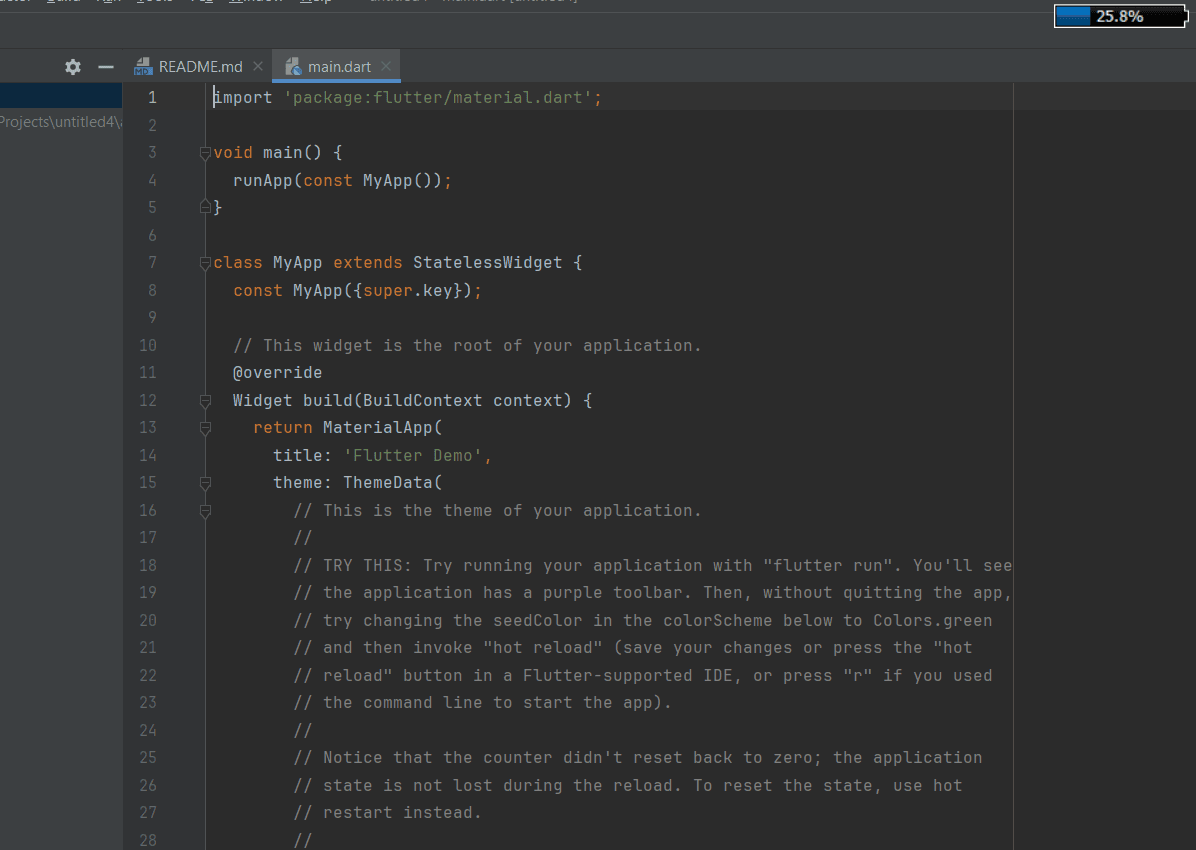Screen dimensions: 1196x850
Task: Click the 'Flutter Demo' title string
Action: [413, 456]
